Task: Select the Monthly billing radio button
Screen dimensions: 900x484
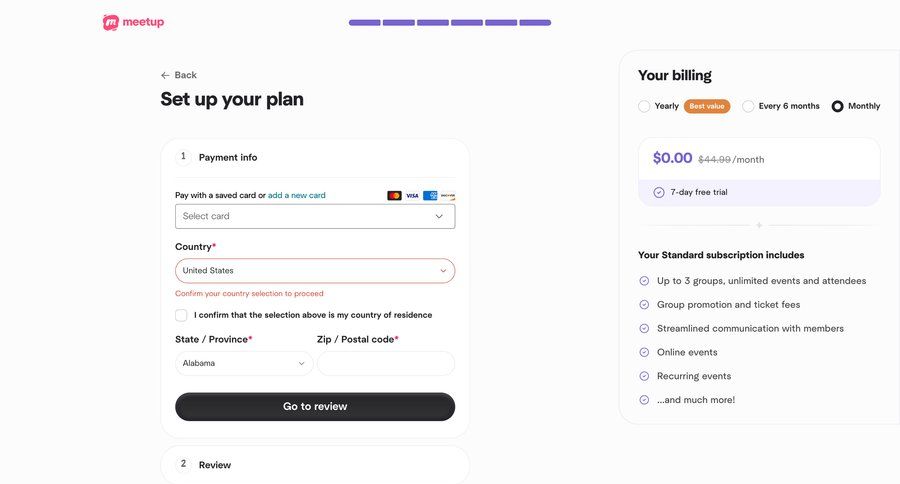Action: (x=838, y=106)
